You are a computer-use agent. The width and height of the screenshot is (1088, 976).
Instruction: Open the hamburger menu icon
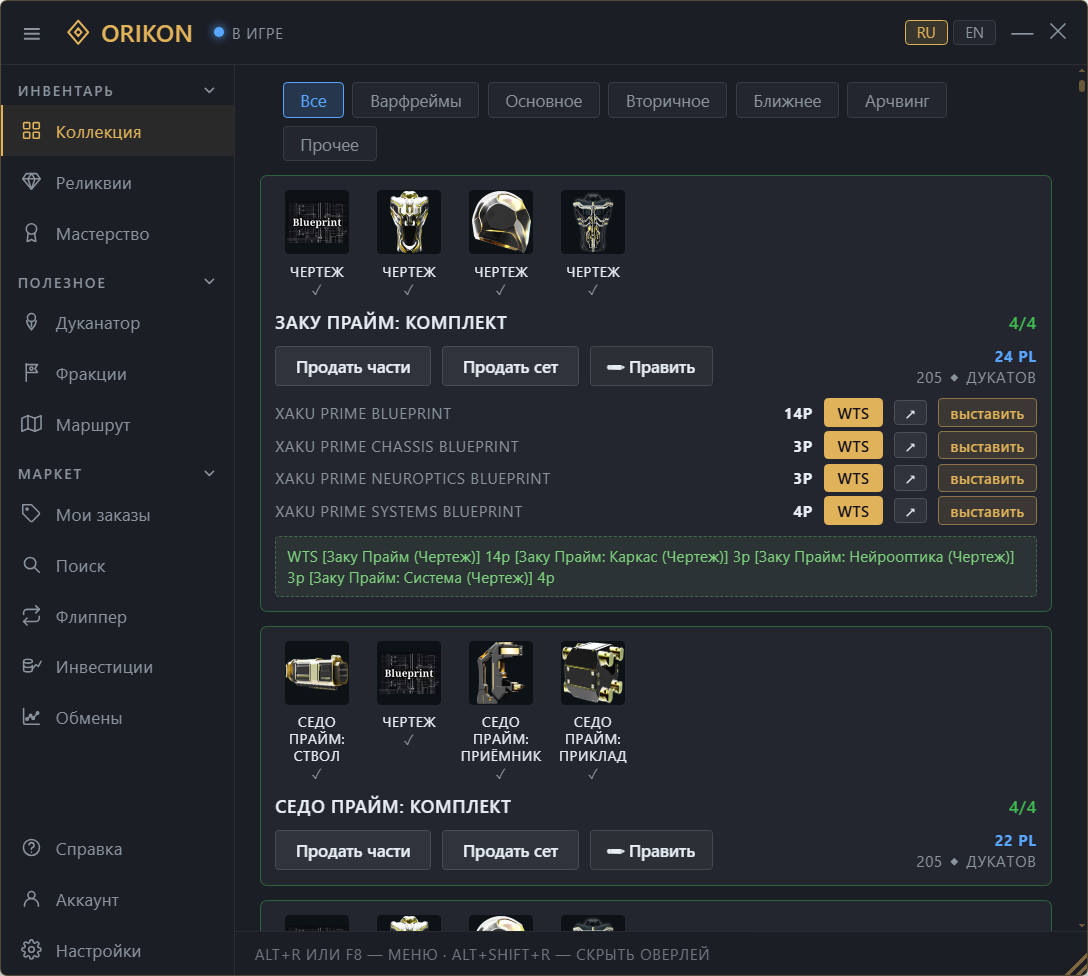click(x=32, y=33)
